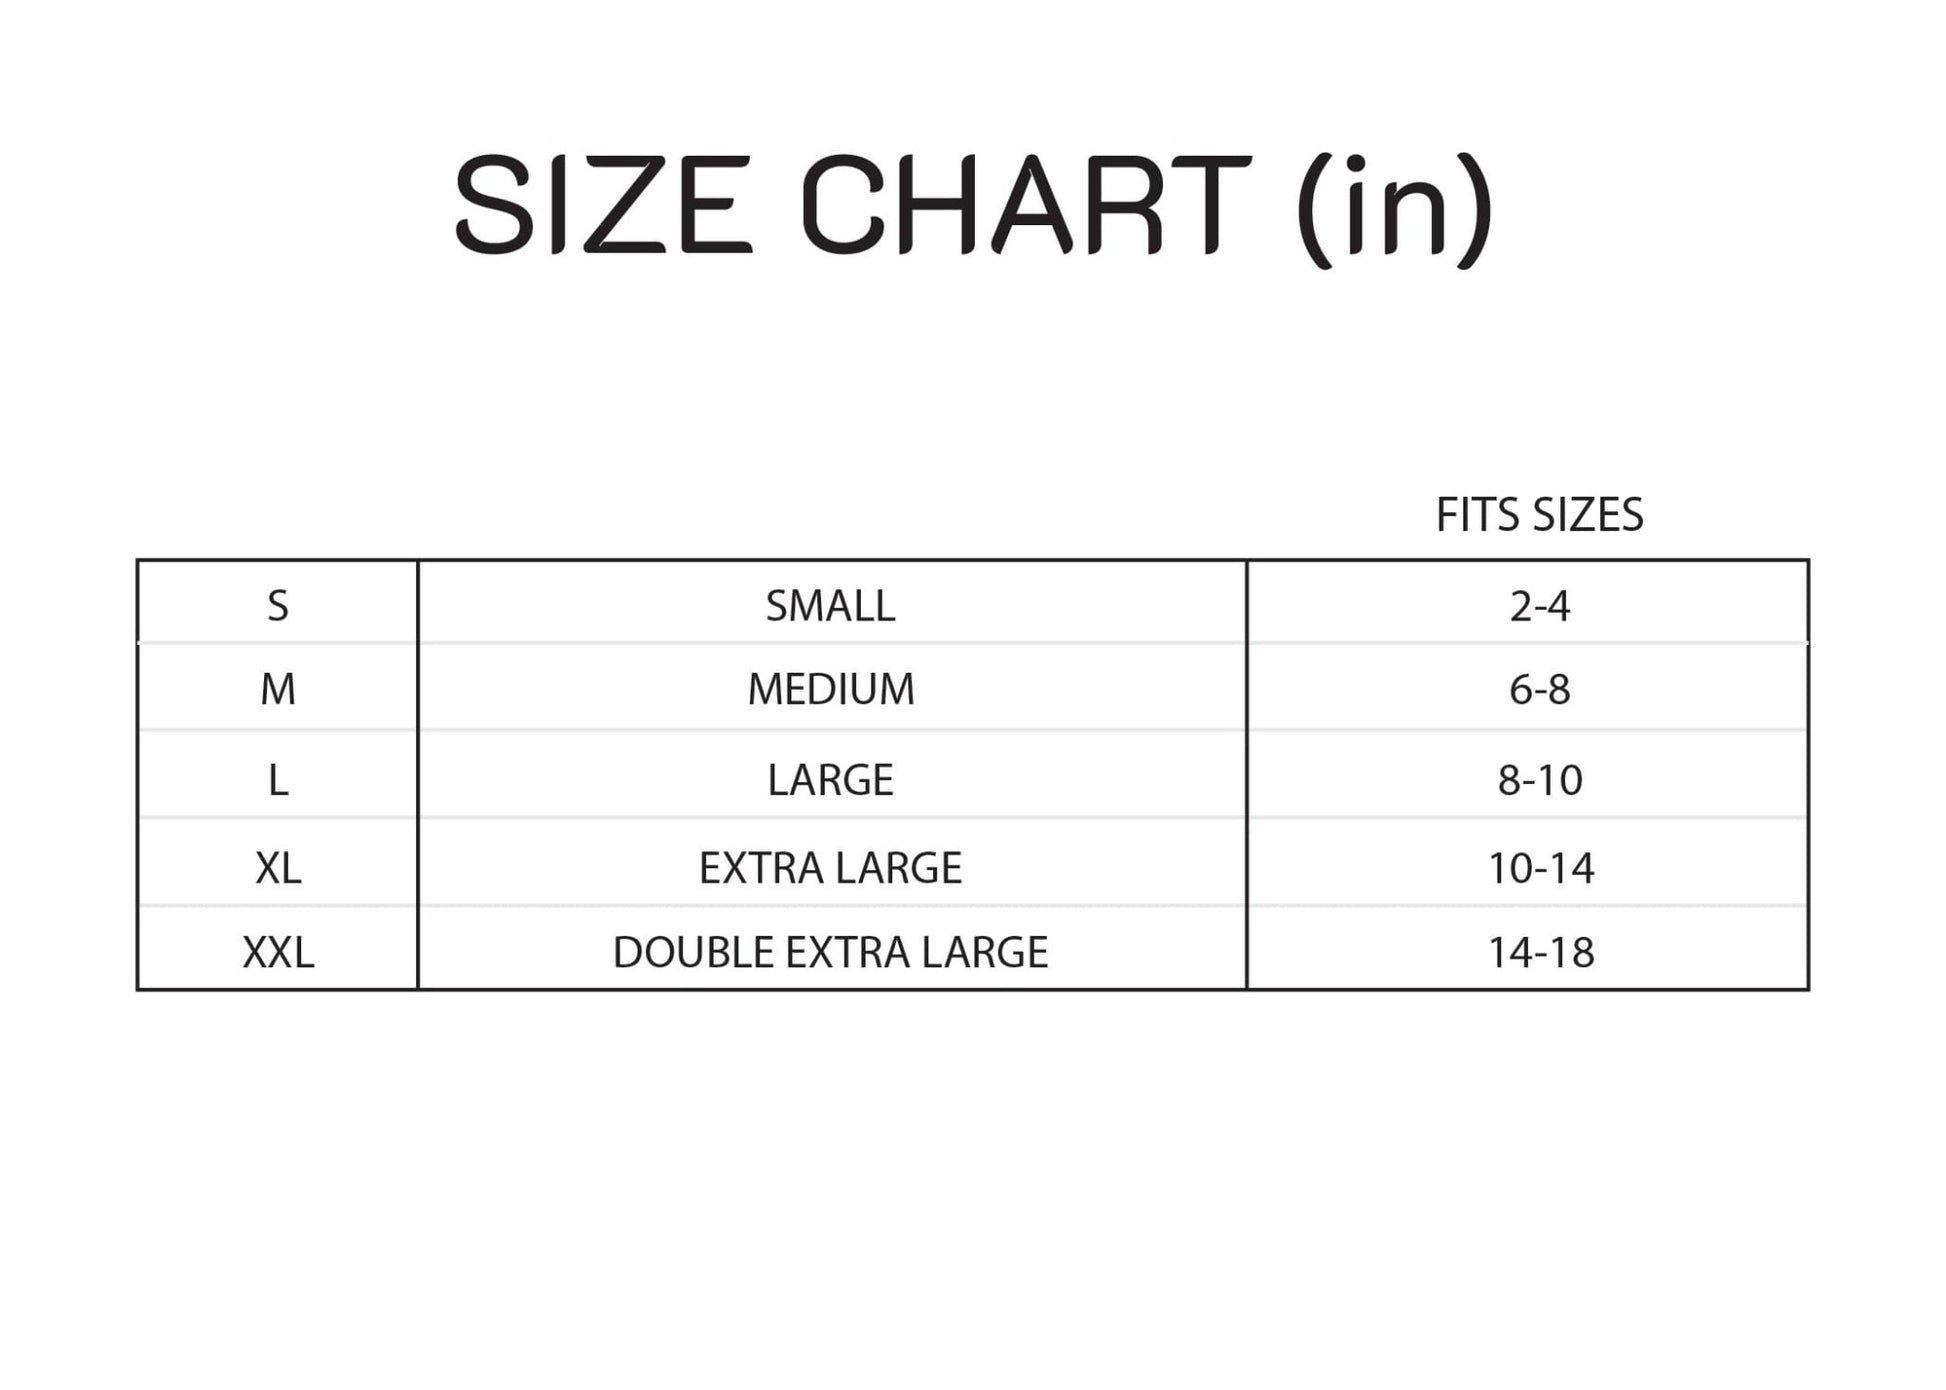
Task: Select the XXL abbreviation cell
Action: tap(278, 952)
